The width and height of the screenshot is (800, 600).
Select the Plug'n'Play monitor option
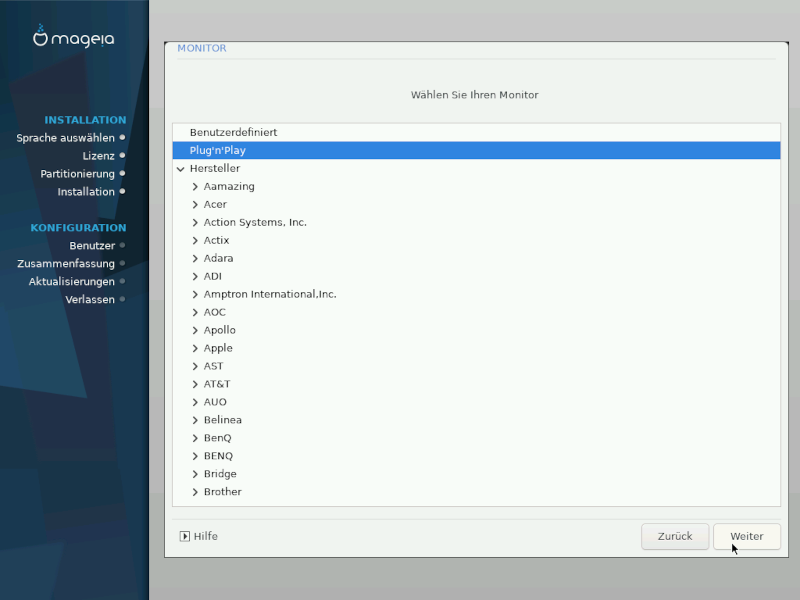[218, 150]
